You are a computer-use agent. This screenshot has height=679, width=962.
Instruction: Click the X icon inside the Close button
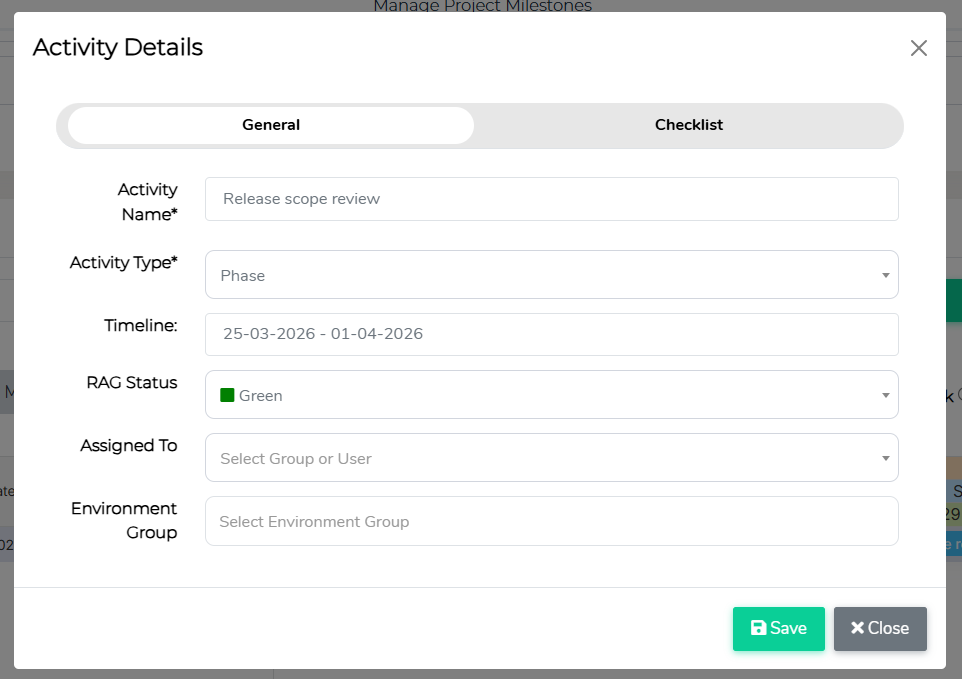point(857,628)
